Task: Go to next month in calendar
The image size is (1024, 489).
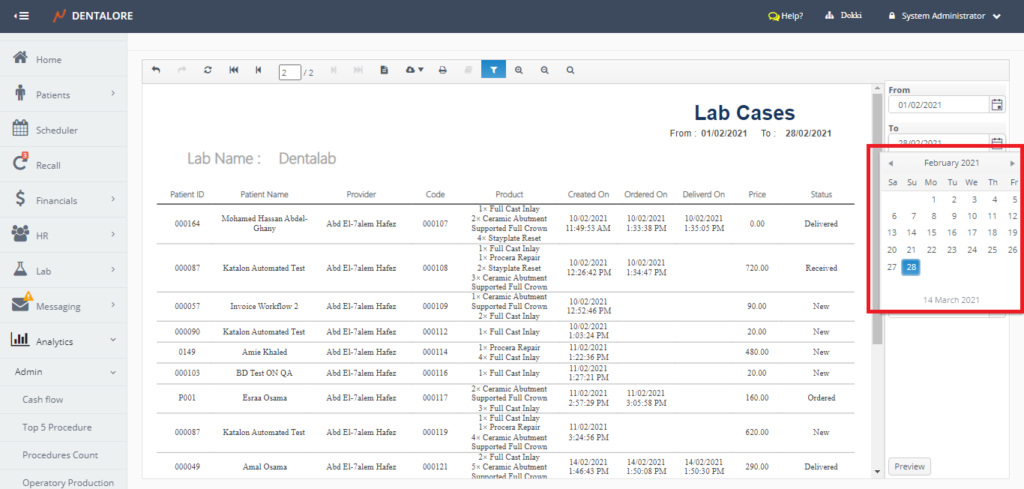Action: pyautogui.click(x=1012, y=163)
